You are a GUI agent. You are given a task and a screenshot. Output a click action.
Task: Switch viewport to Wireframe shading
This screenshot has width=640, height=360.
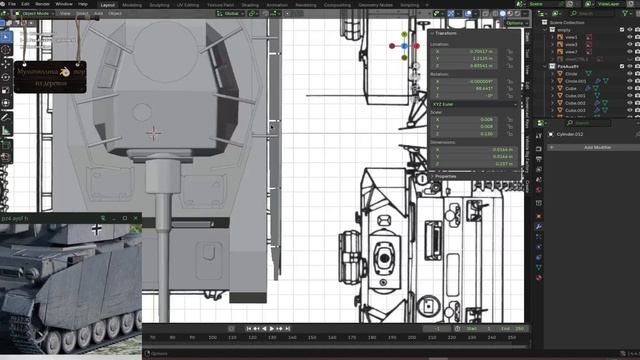pyautogui.click(x=495, y=13)
